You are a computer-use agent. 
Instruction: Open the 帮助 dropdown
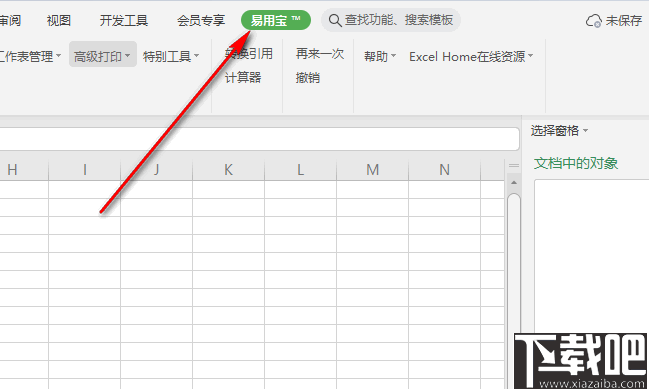pos(380,56)
